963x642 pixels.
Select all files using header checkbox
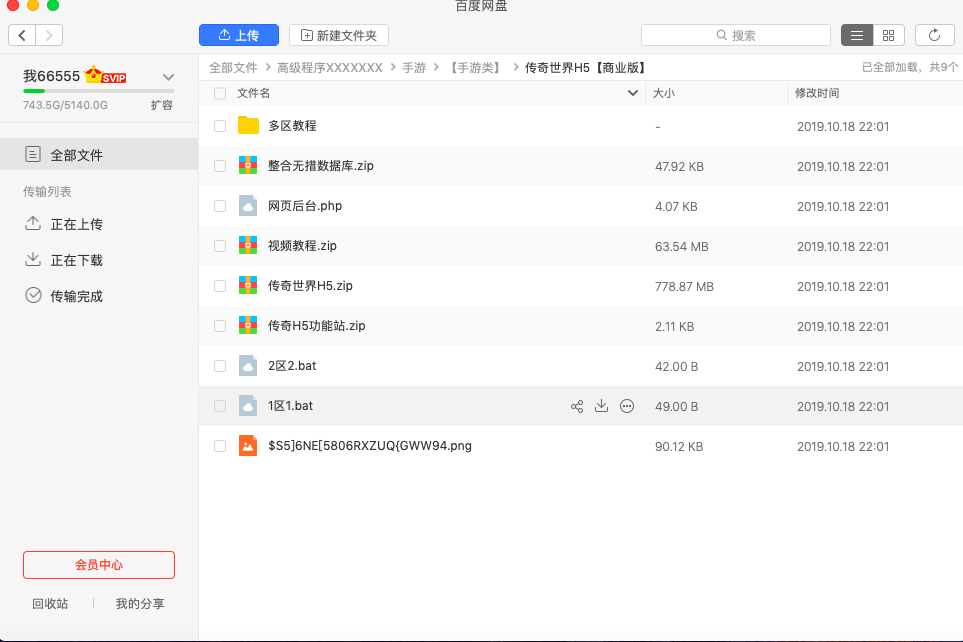click(x=220, y=93)
